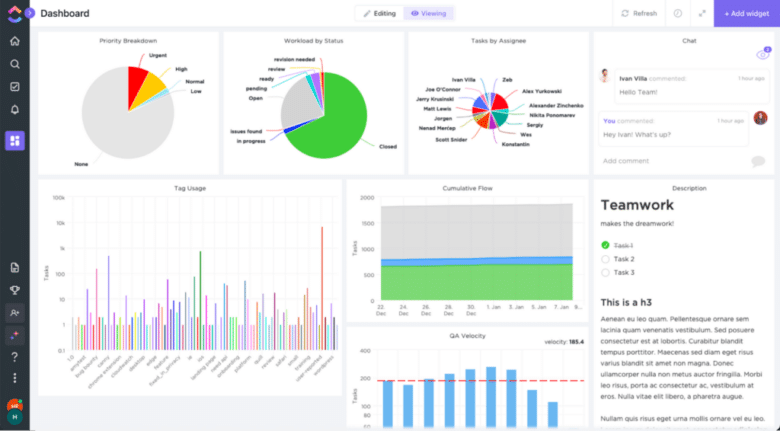Screen dimensions: 780x431
Task: Switch dashboard to Editing mode
Action: 380,13
